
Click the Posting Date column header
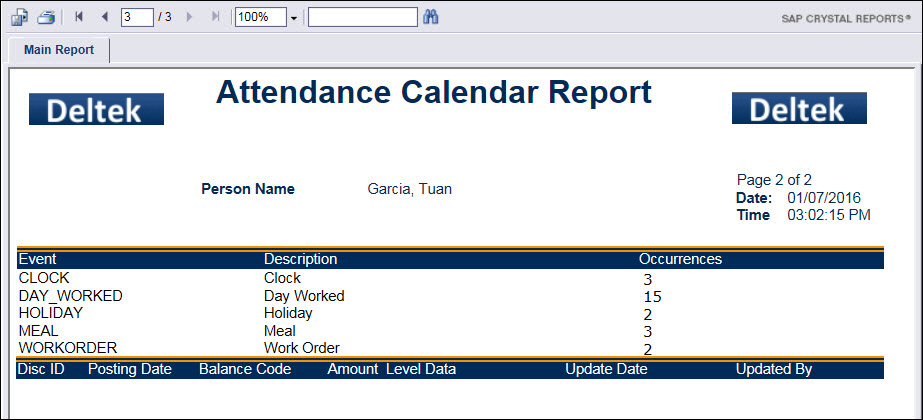tap(130, 369)
